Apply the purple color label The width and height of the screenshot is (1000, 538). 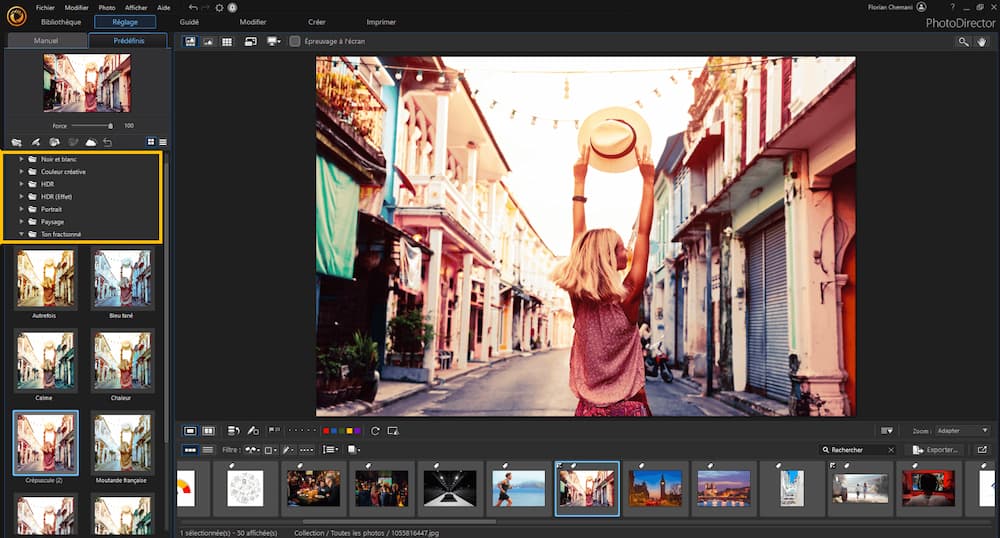(357, 431)
